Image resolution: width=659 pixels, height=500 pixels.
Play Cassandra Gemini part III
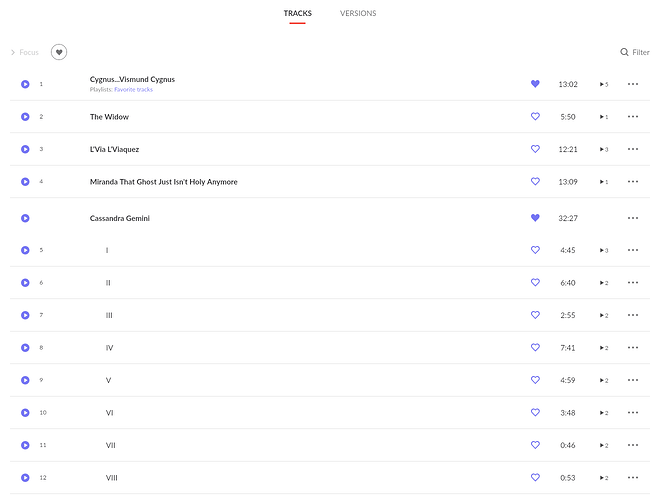tap(25, 315)
